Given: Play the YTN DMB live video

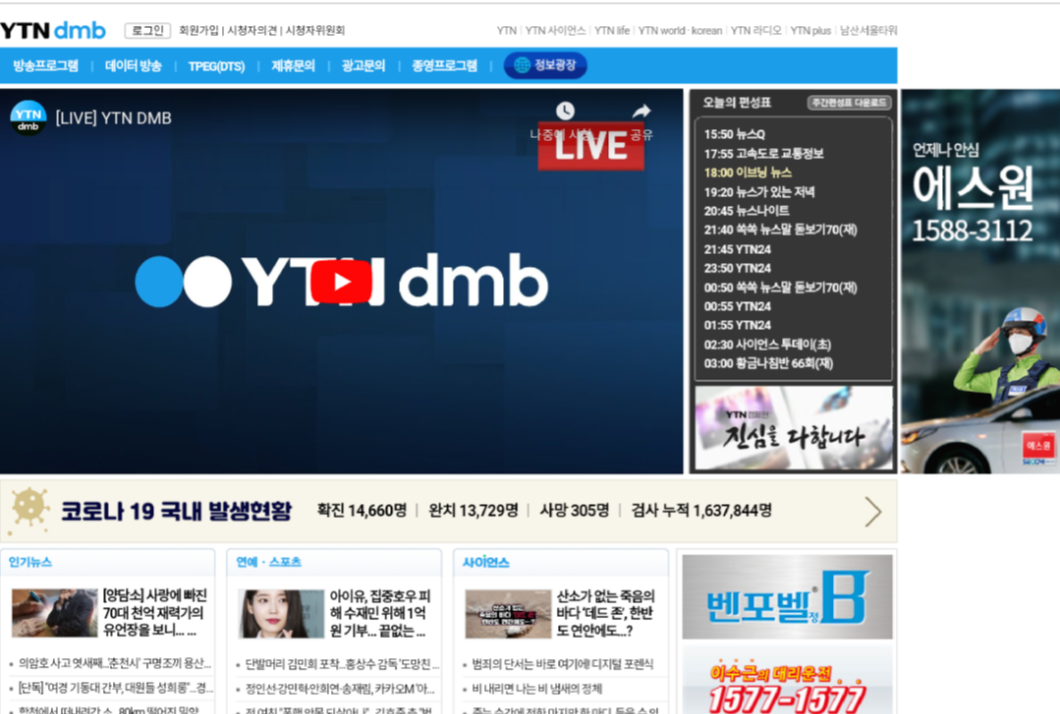Looking at the screenshot, I should point(341,281).
